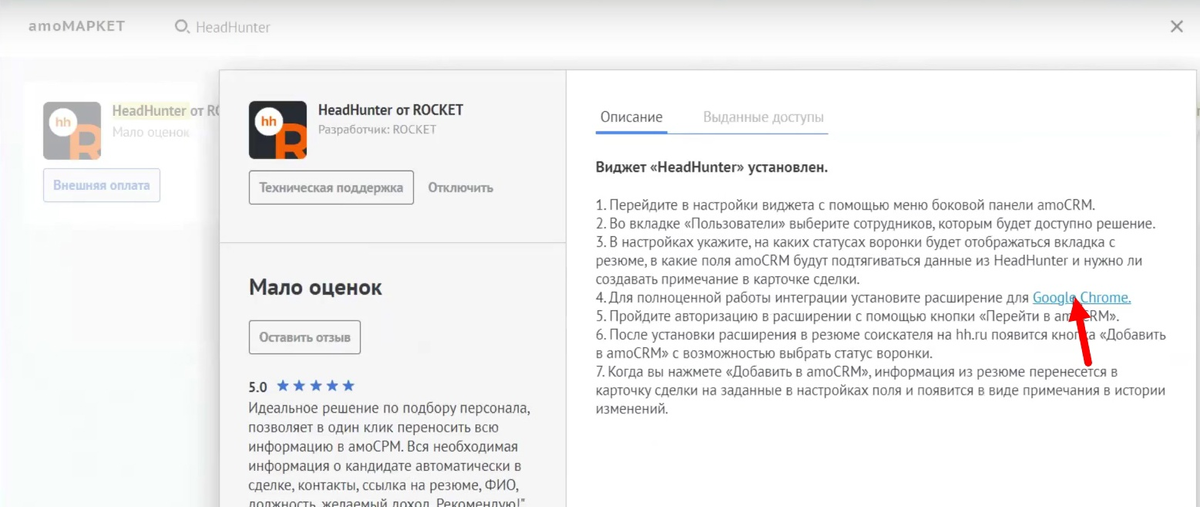This screenshot has height=507, width=1200.
Task: Switch to the Описание tab
Action: pos(631,117)
